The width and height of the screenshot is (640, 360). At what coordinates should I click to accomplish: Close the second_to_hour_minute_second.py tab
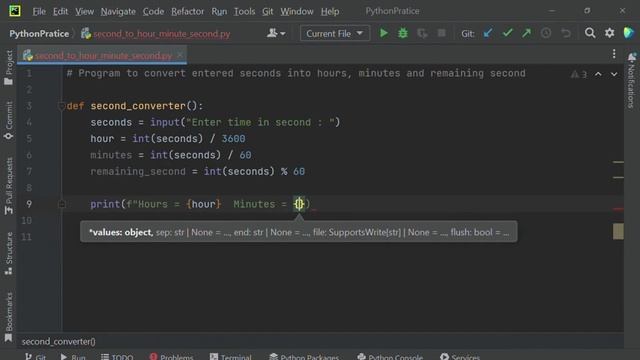click(x=180, y=55)
